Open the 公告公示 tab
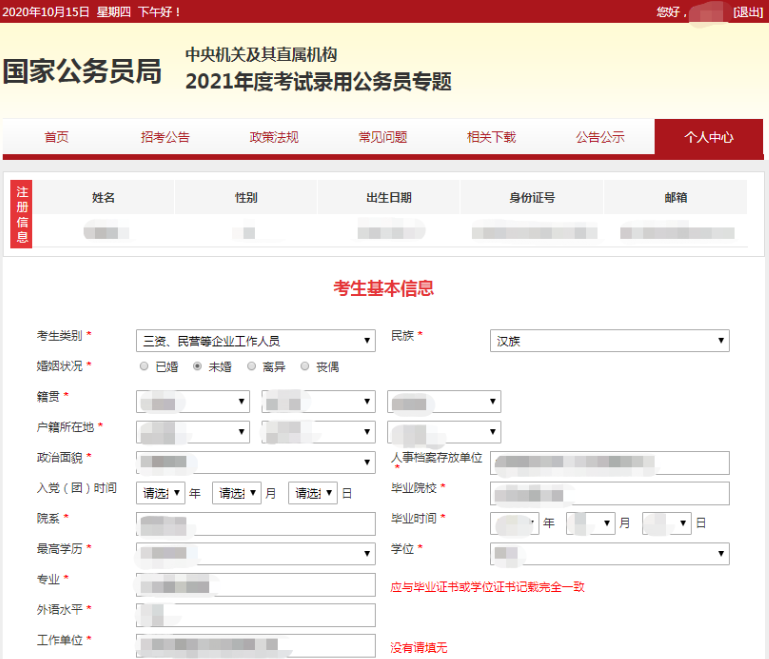The height and width of the screenshot is (659, 769). pyautogui.click(x=600, y=137)
